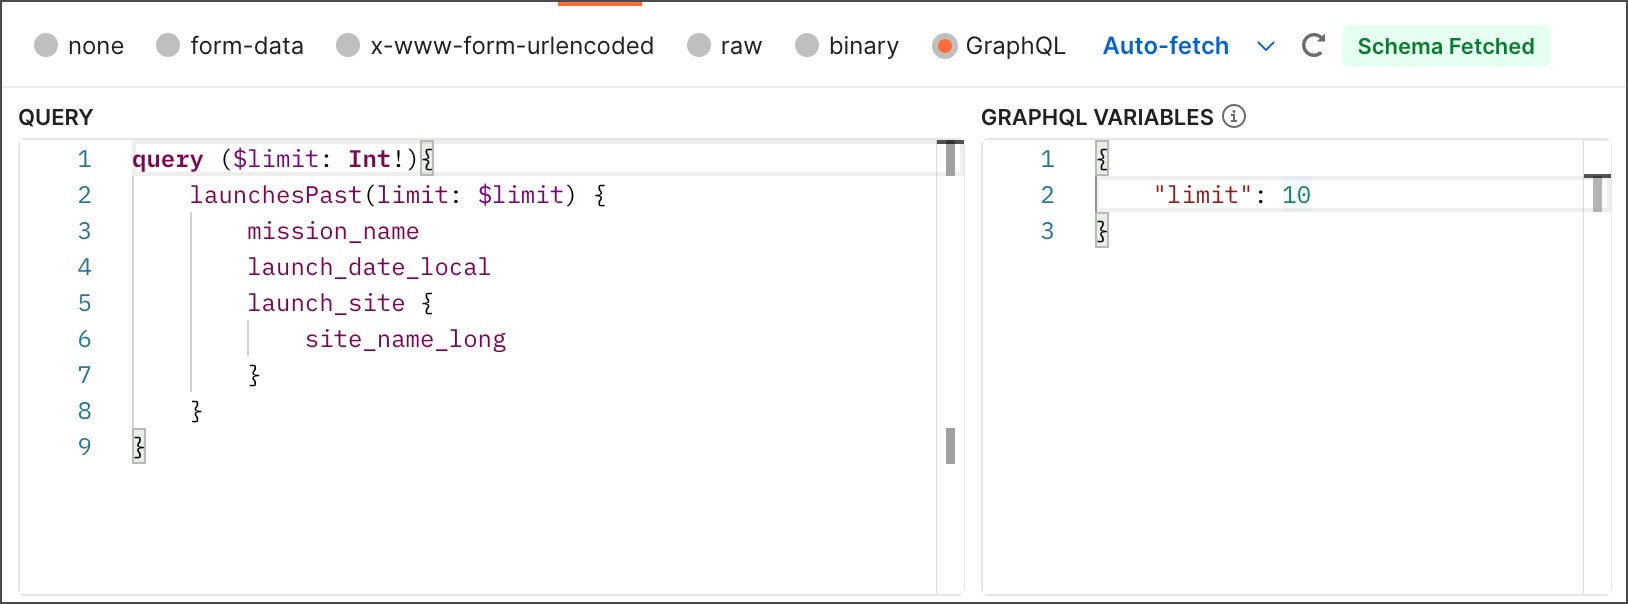Screen dimensions: 1628x604
Task: Click variables line number 2
Action: [x=1047, y=195]
